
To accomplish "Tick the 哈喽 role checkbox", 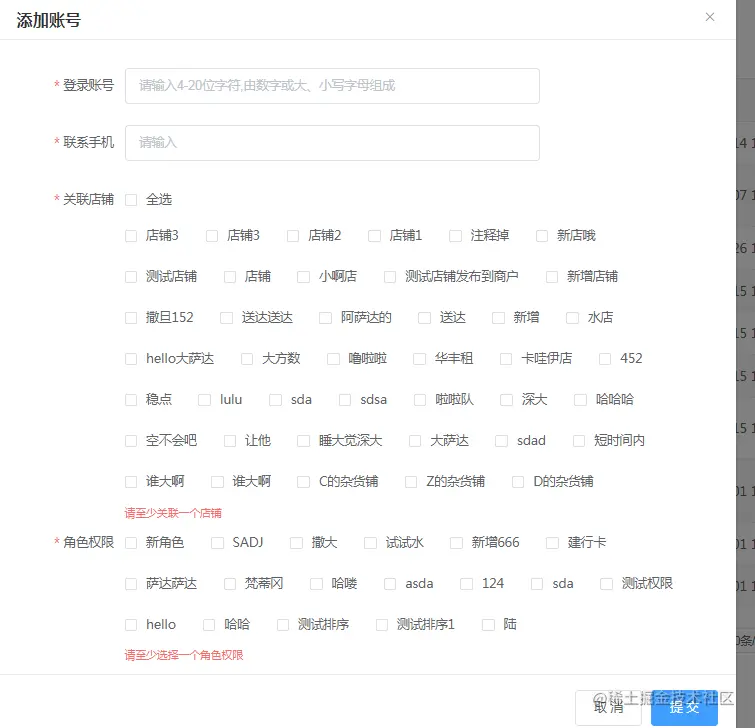I will (316, 584).
